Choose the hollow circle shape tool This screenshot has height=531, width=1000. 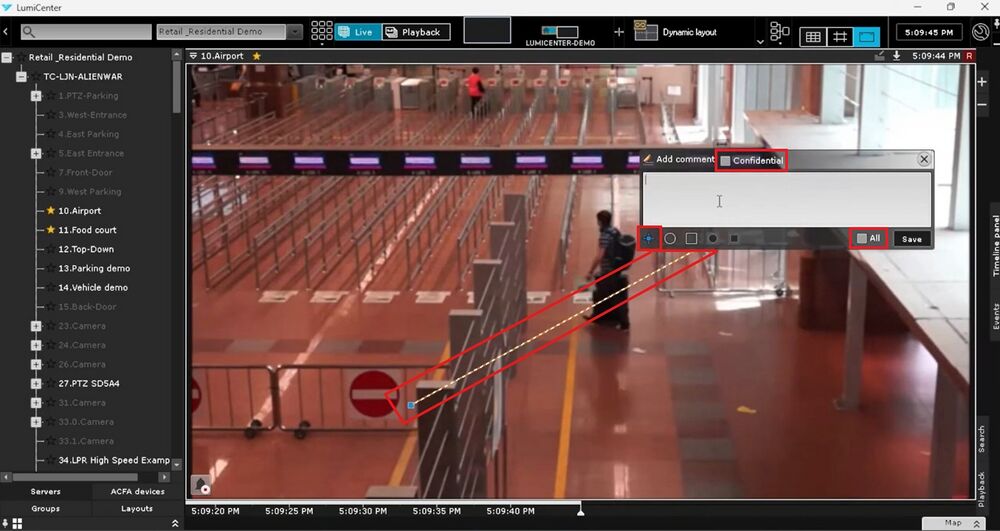670,239
